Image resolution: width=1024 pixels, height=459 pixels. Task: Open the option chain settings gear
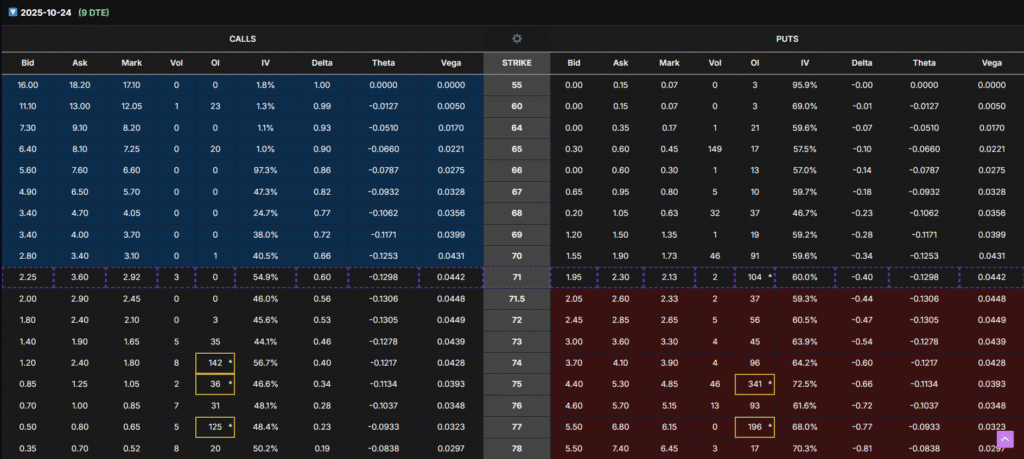pyautogui.click(x=517, y=39)
